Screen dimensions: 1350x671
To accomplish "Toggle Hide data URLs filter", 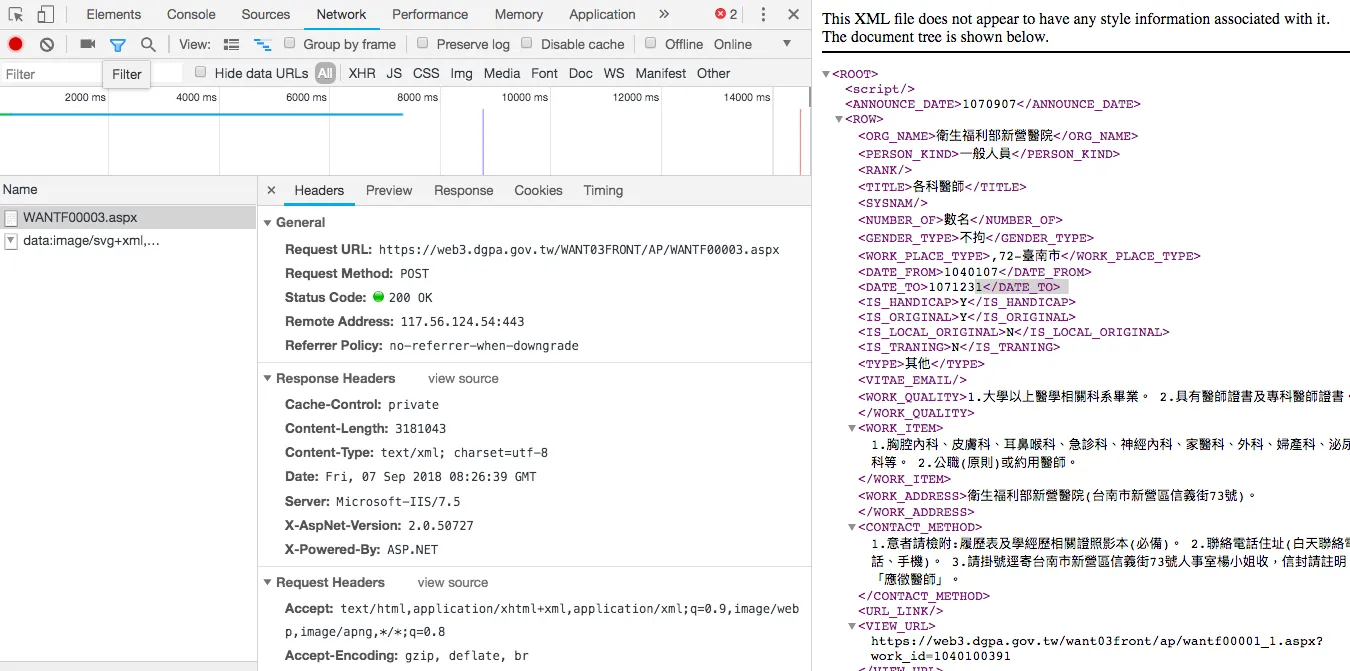I will point(201,72).
